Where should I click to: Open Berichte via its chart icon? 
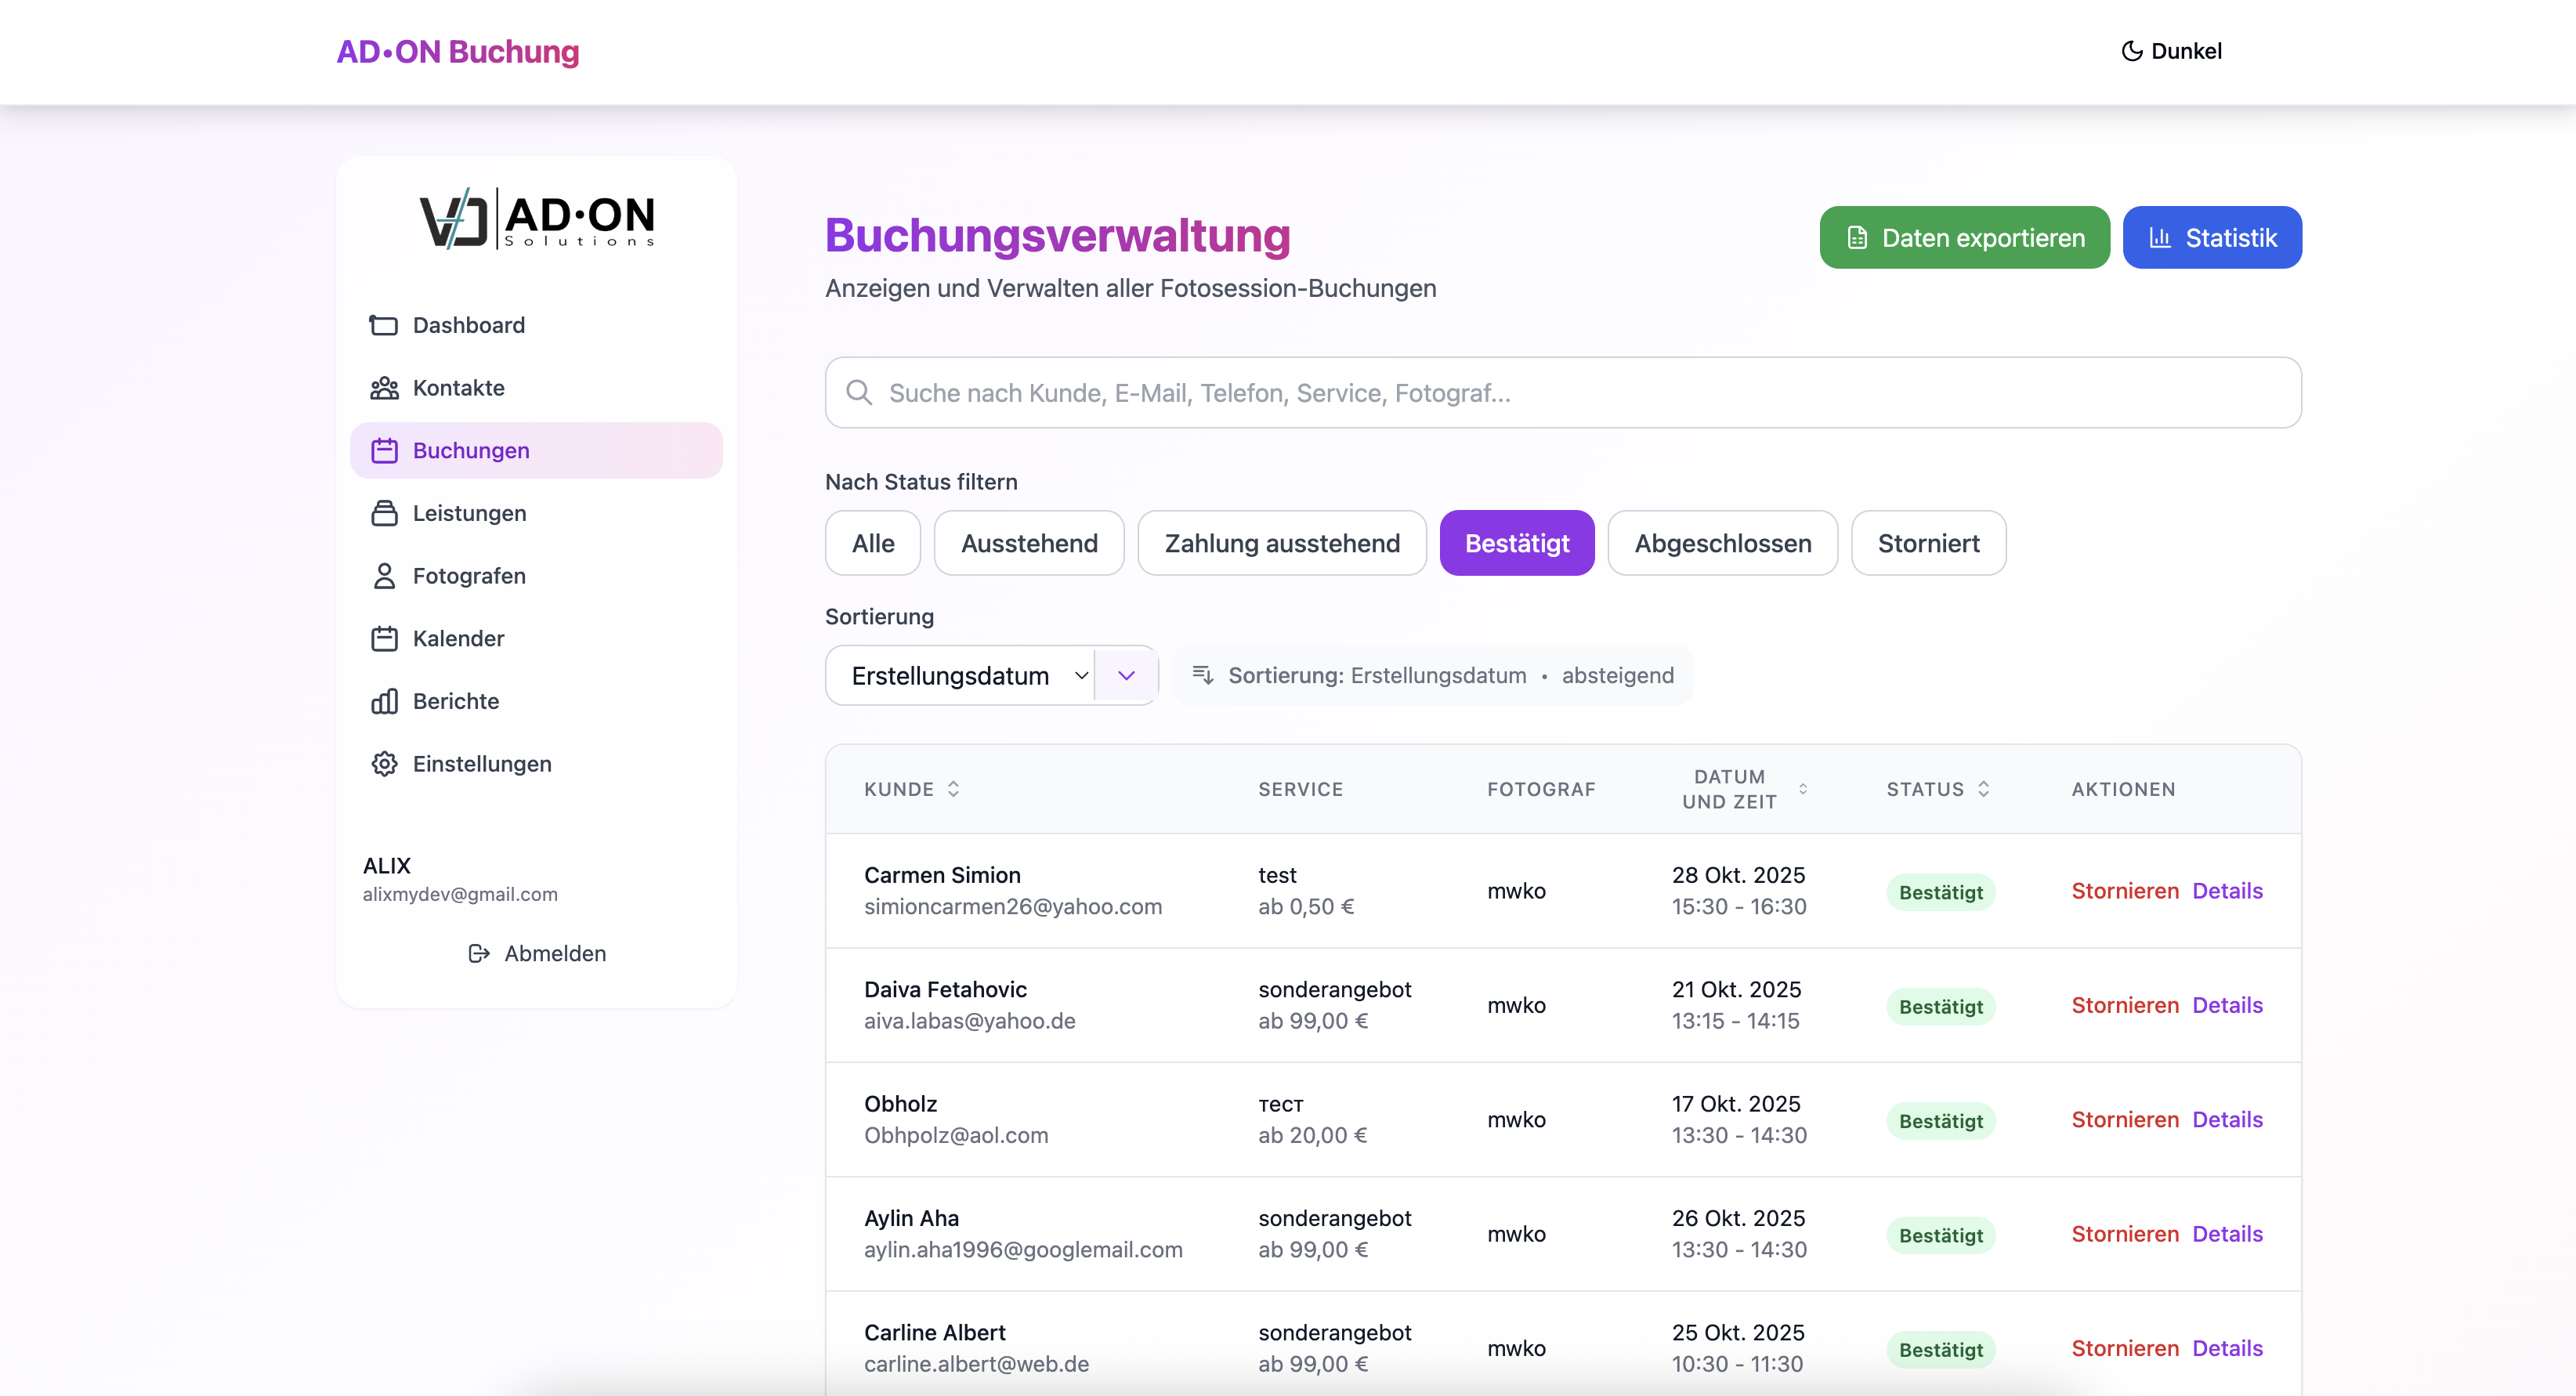click(384, 701)
